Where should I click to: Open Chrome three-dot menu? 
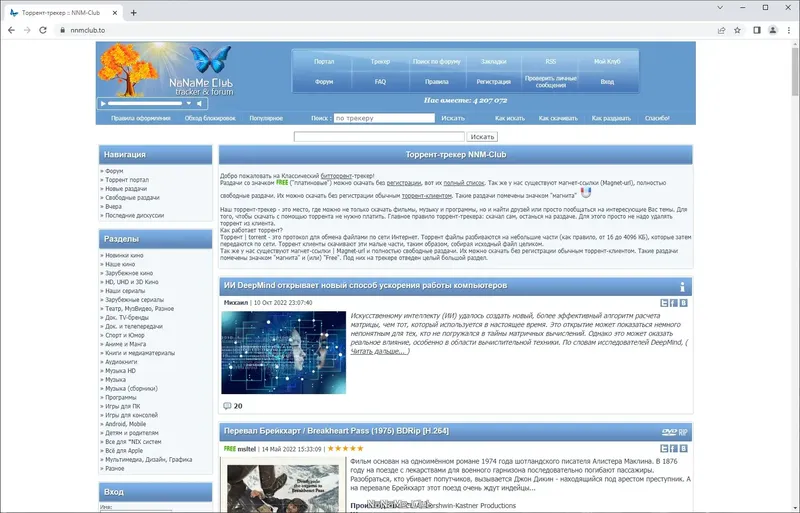(x=789, y=30)
